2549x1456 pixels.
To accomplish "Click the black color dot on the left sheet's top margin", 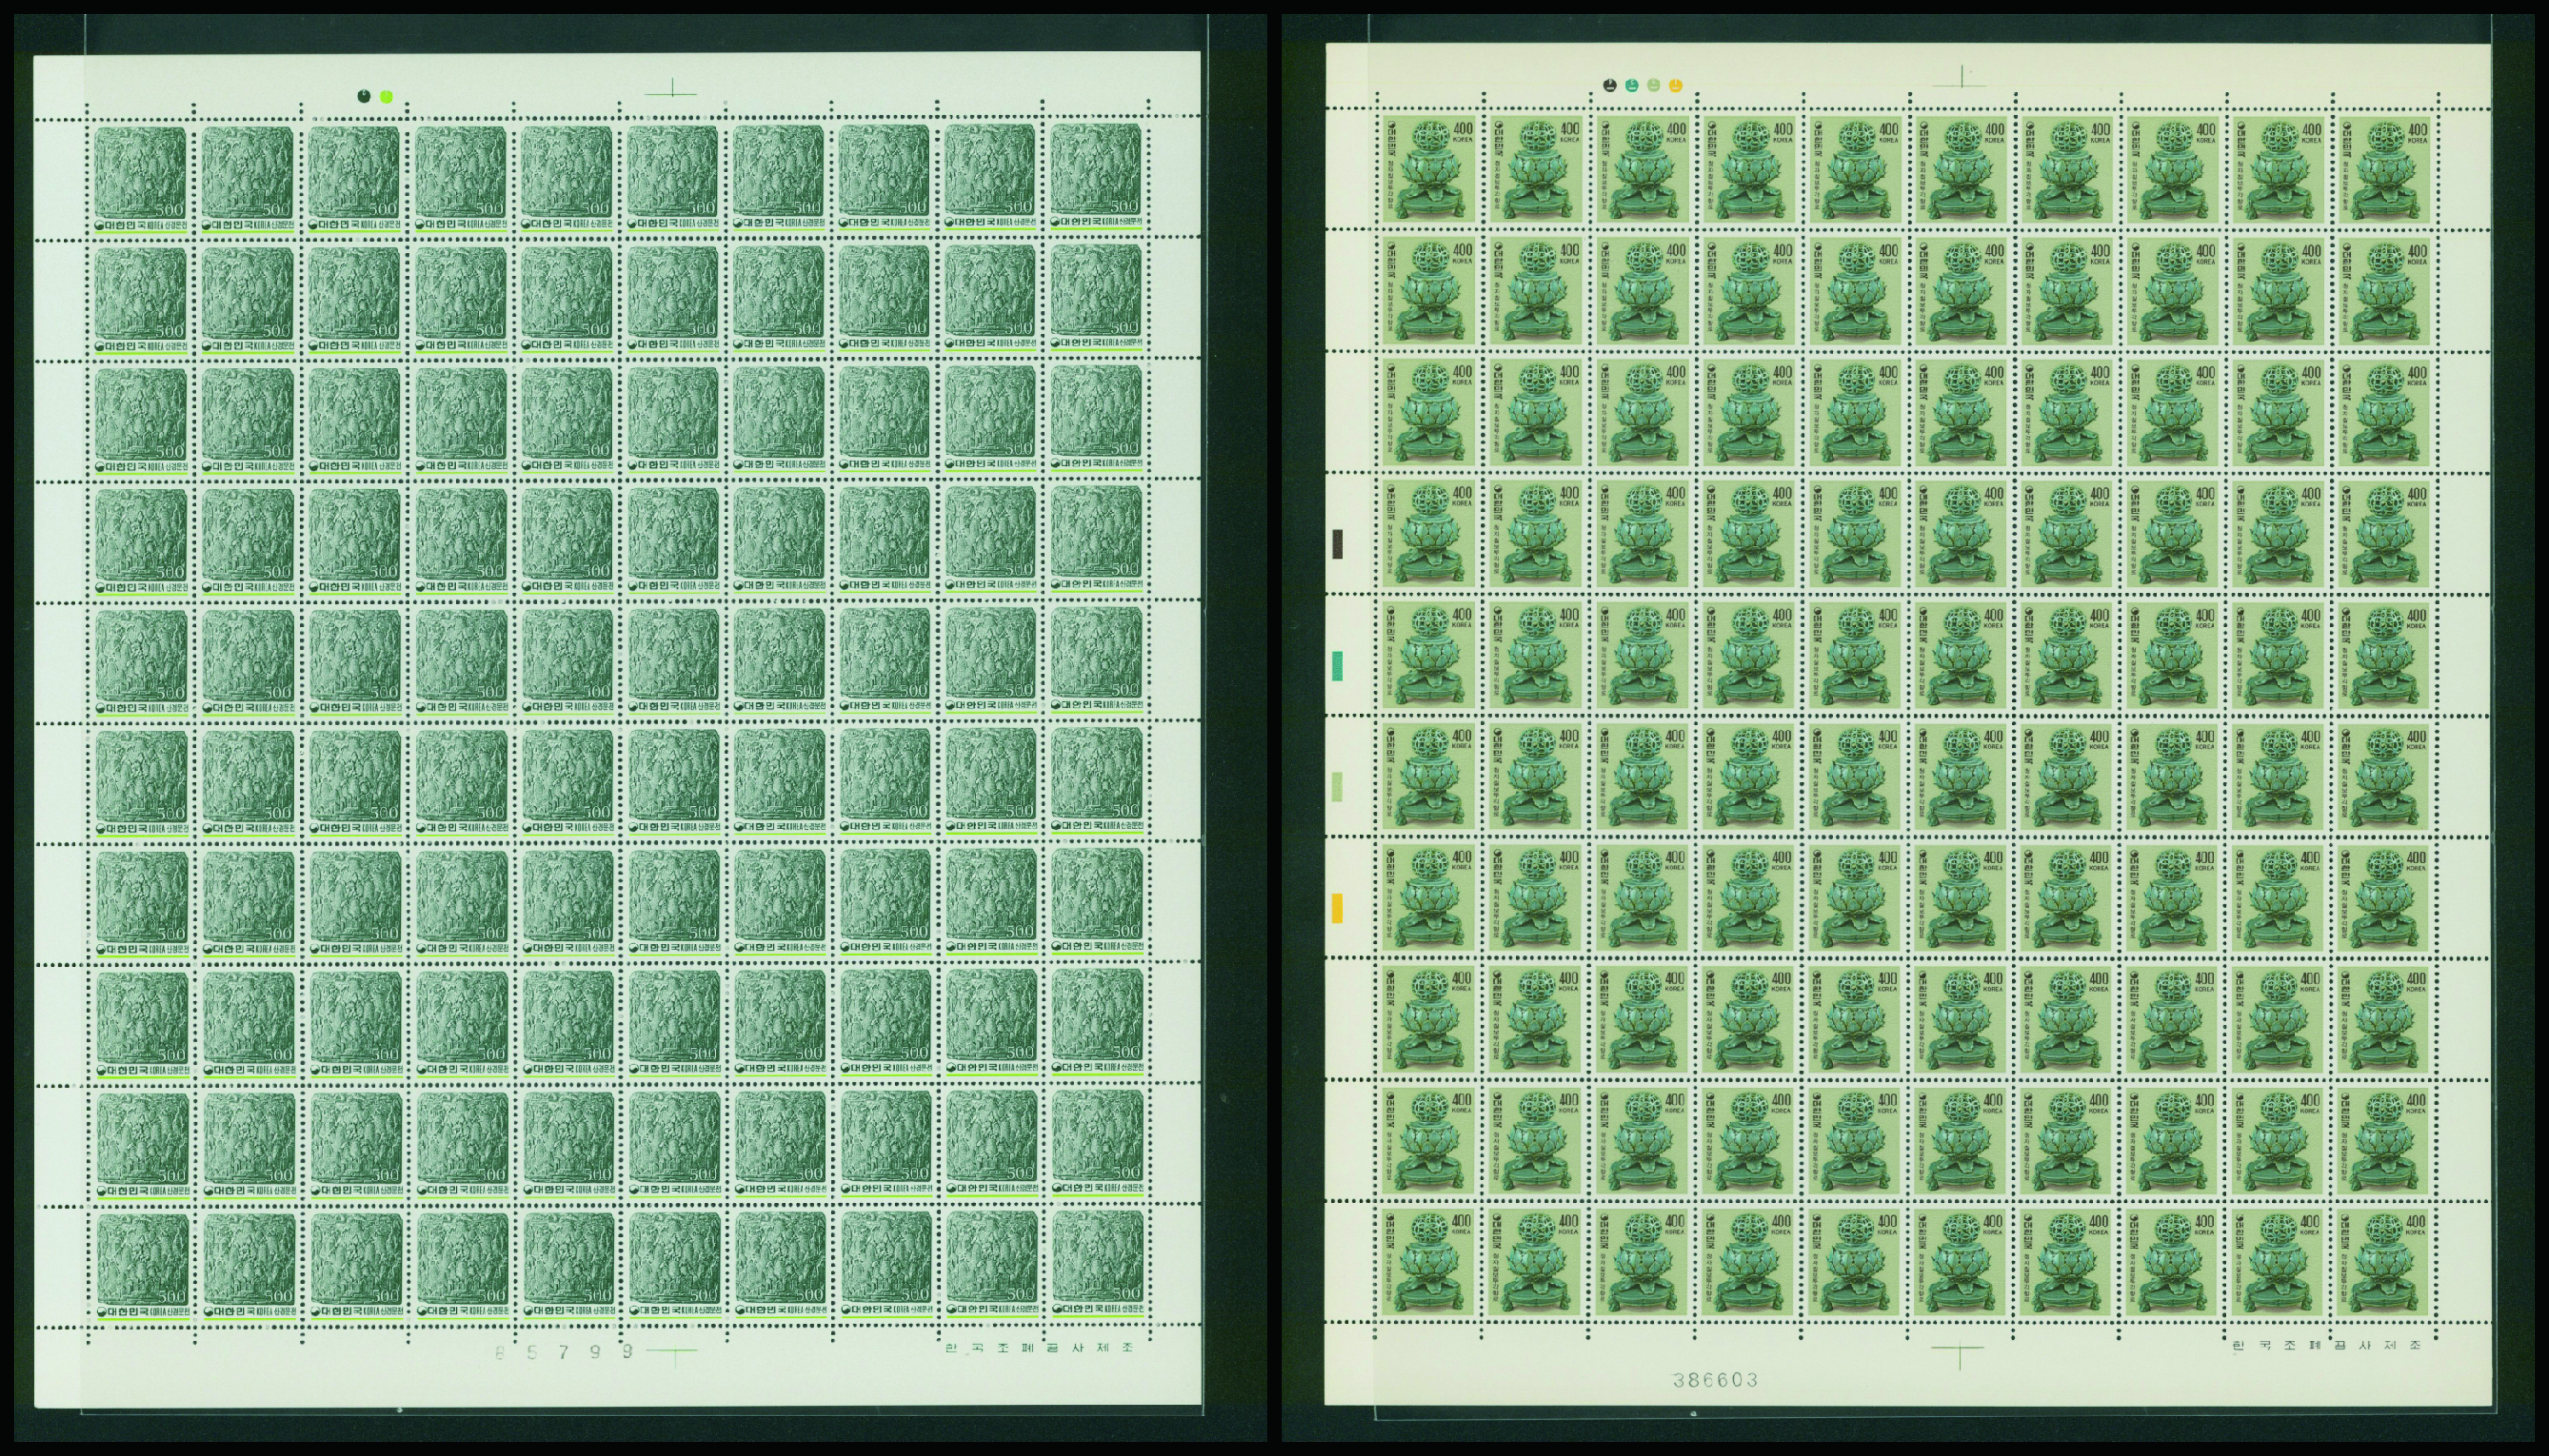I will (364, 97).
